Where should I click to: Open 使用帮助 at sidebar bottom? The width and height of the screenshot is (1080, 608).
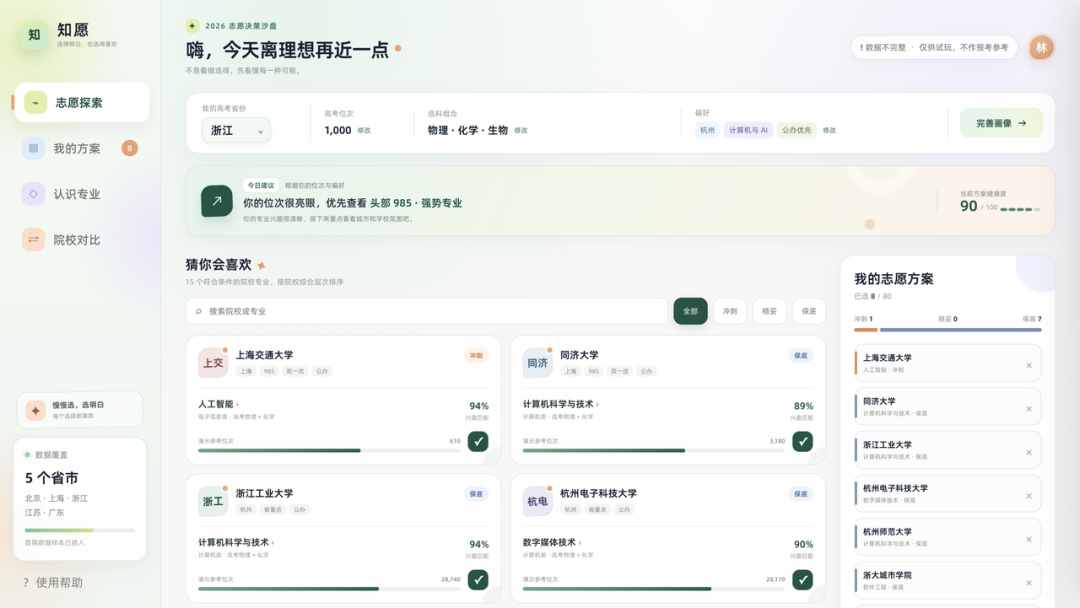(53, 583)
